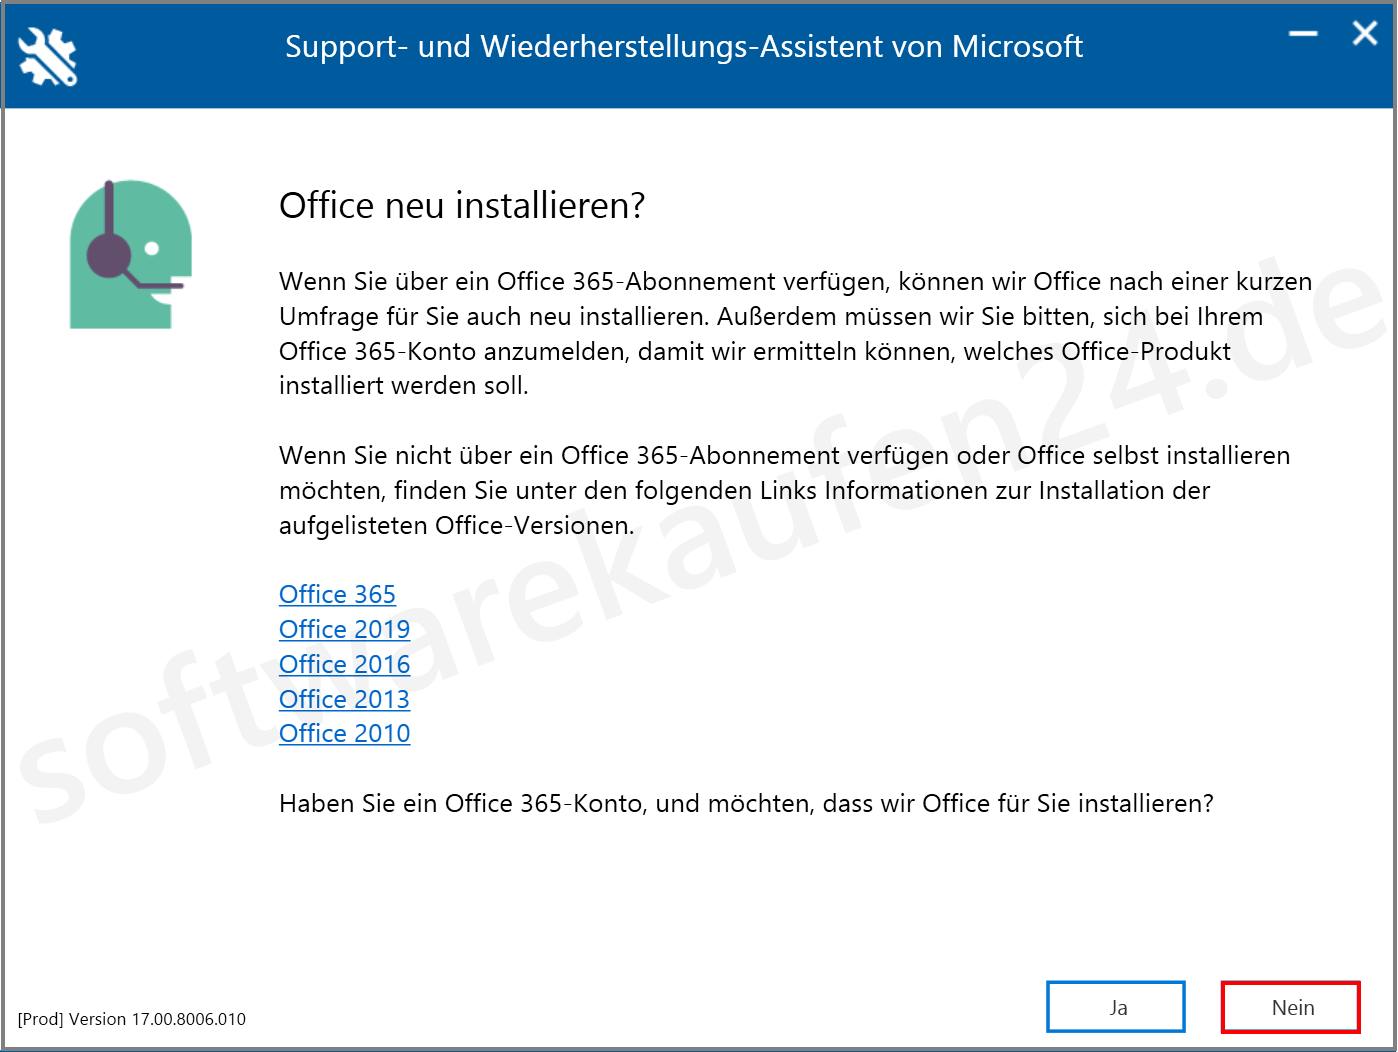Open the Office 2013 link
This screenshot has height=1052, width=1398.
pyautogui.click(x=344, y=699)
